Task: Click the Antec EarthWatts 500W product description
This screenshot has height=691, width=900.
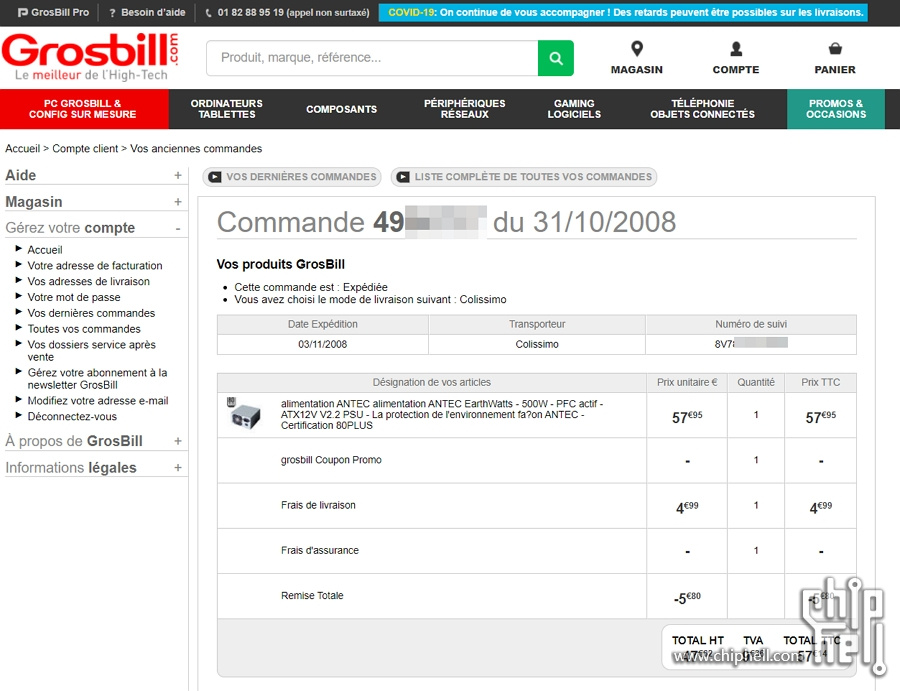Action: tap(442, 414)
